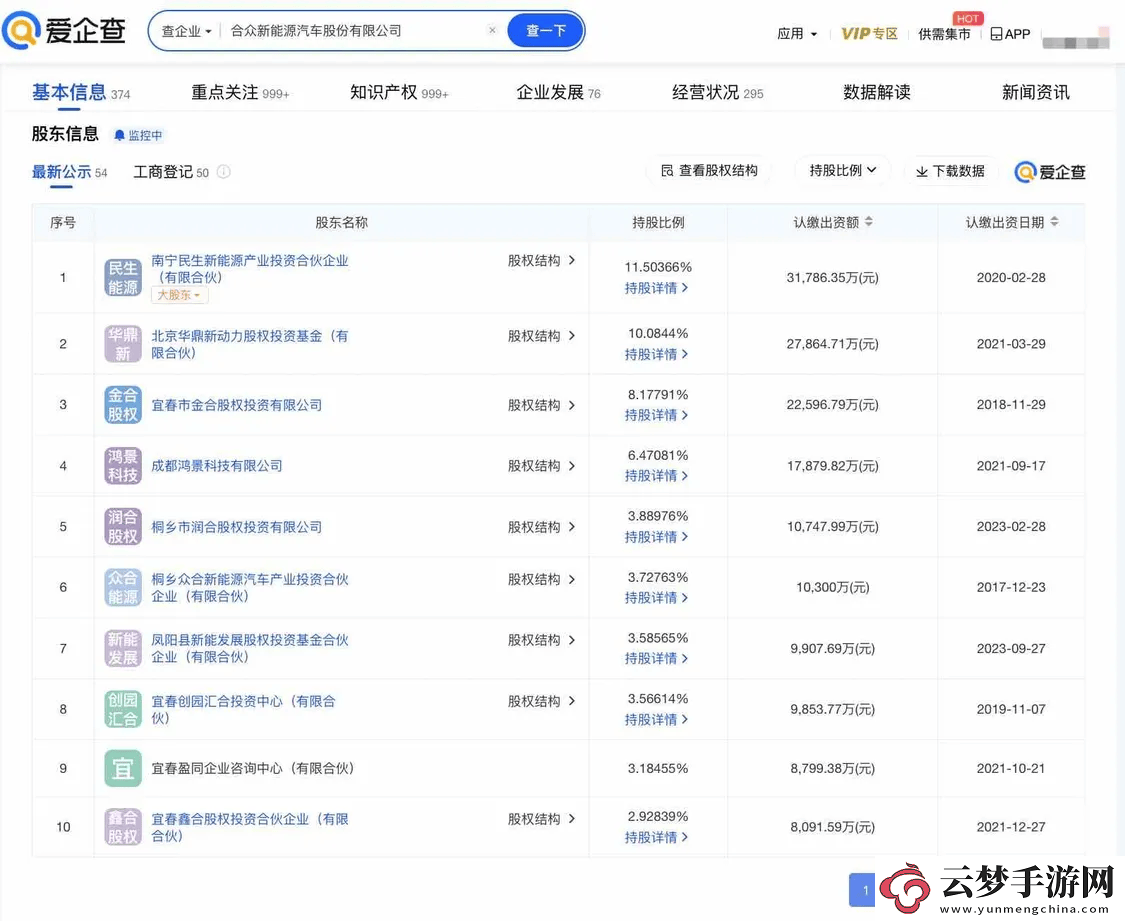Go to page 1 in pagination
Screen dimensions: 1125x921
862,889
